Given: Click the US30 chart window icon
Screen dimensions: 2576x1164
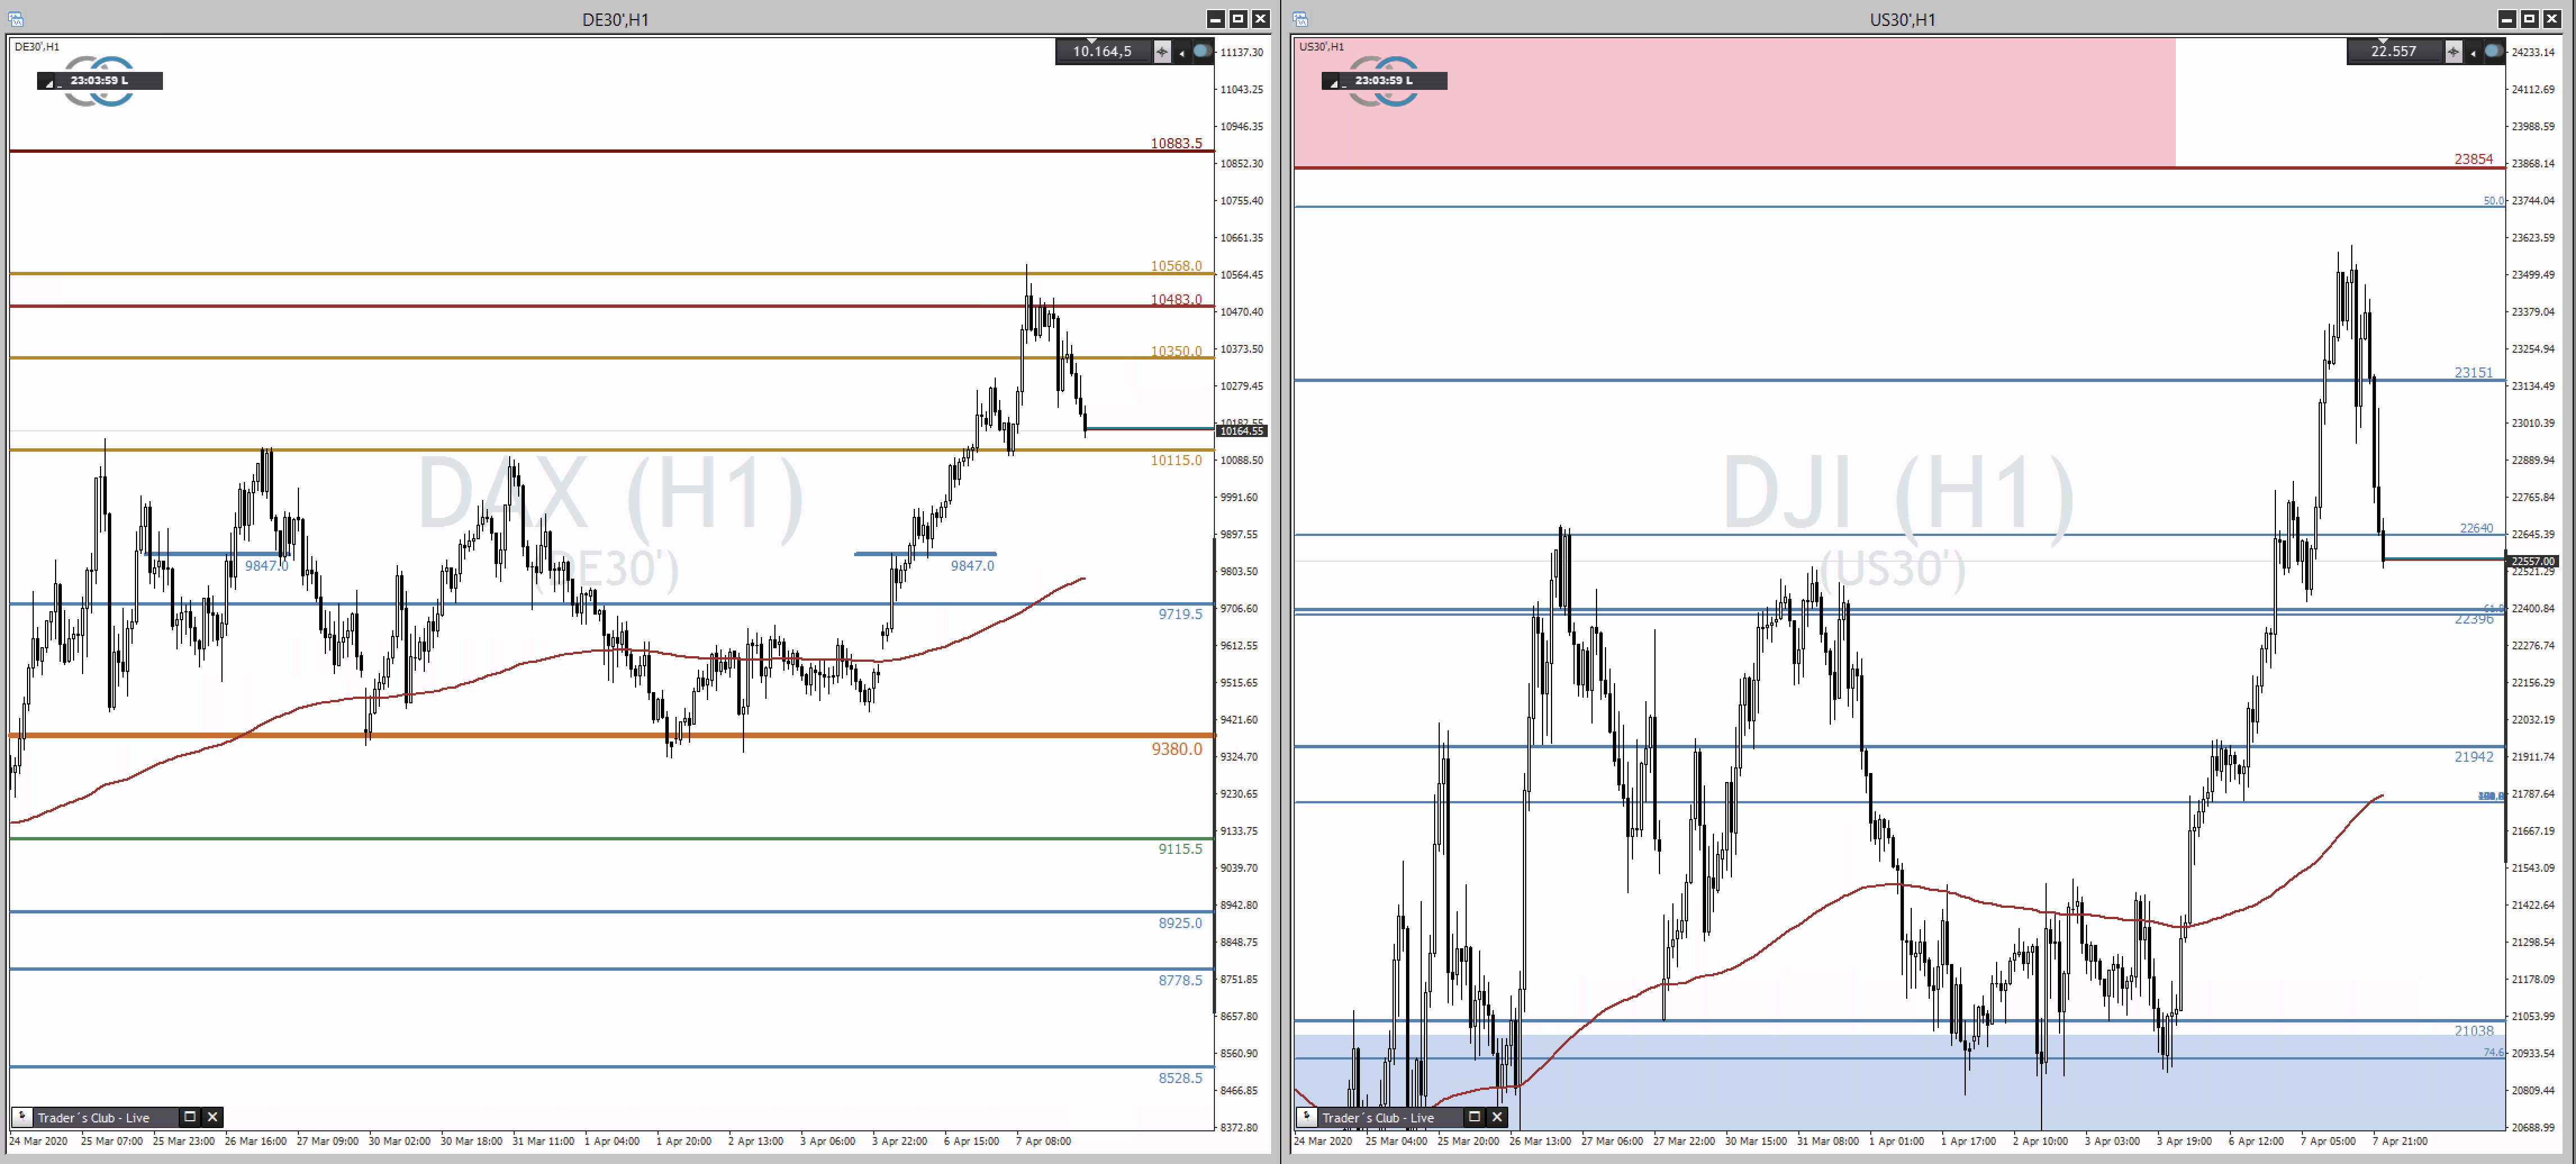Looking at the screenshot, I should tap(1300, 19).
